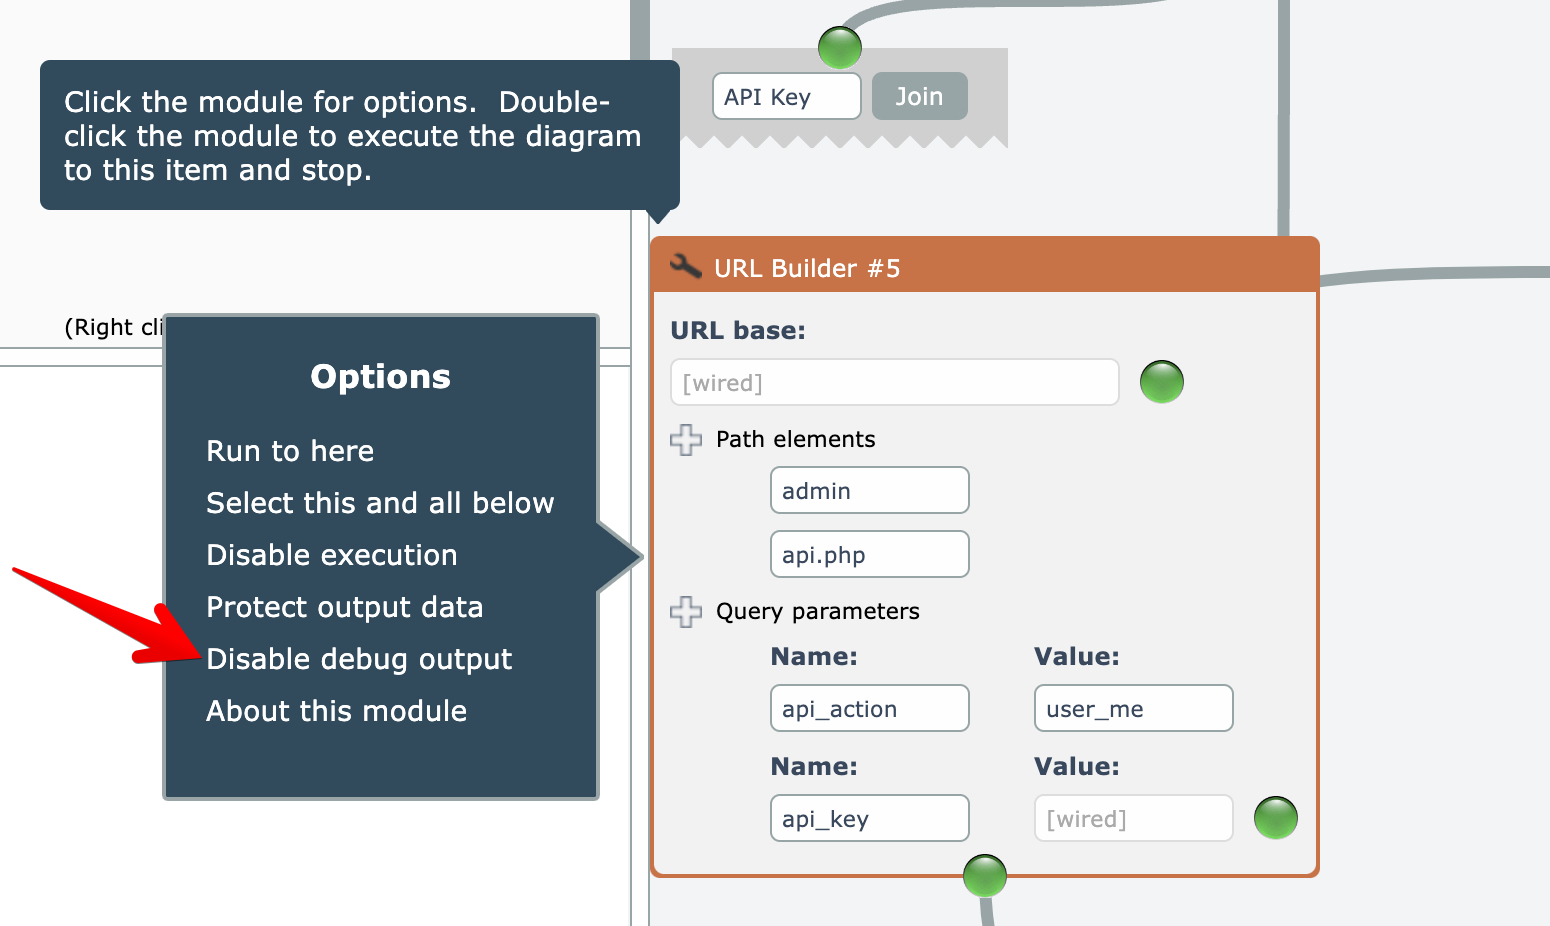This screenshot has width=1550, height=926.
Task: Choose Select this and all below
Action: click(380, 503)
